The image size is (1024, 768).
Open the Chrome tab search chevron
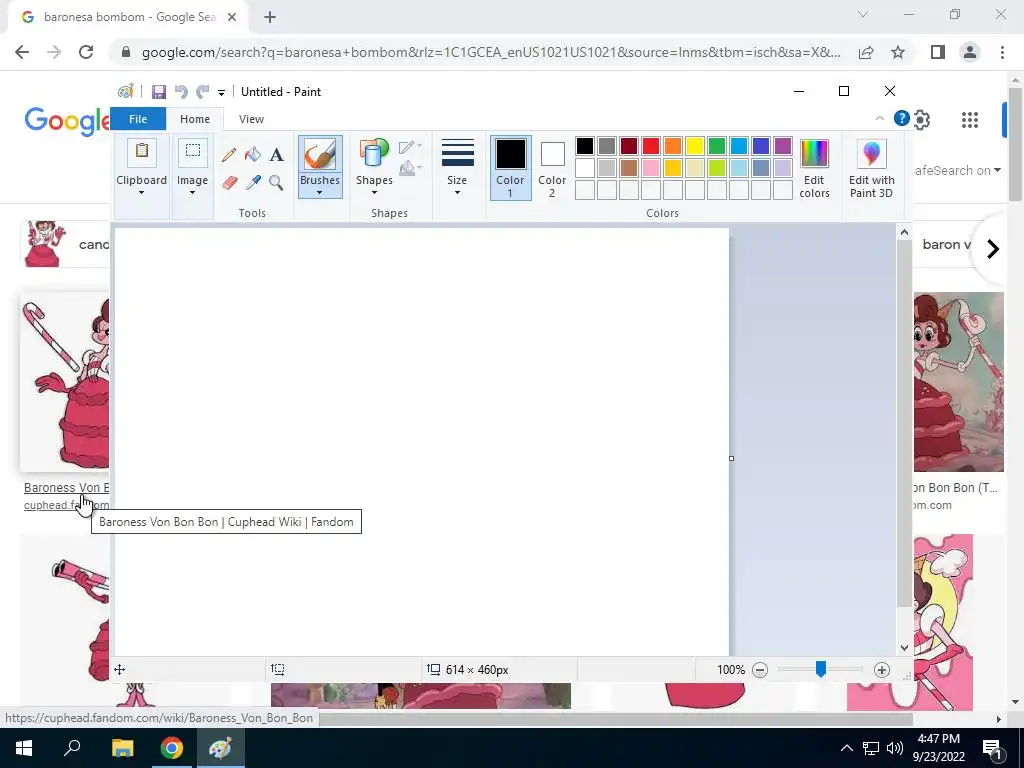tap(863, 14)
